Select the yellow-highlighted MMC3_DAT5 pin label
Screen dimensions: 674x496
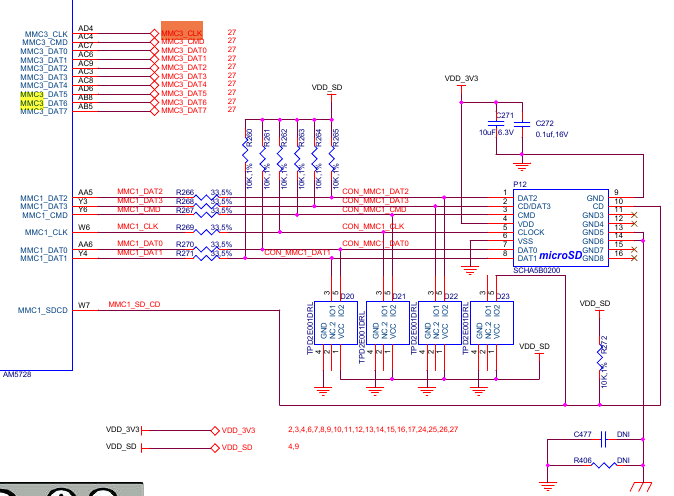[43, 94]
